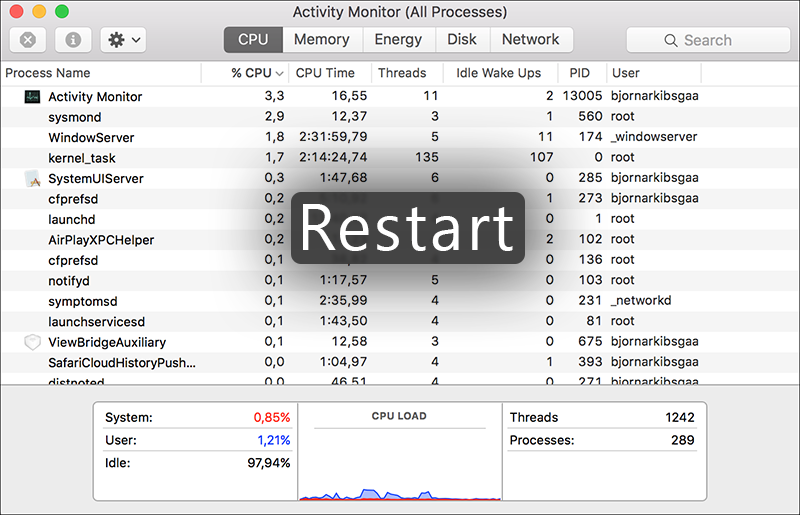The width and height of the screenshot is (800, 515).
Task: Select the Activity Monitor process row
Action: click(400, 96)
